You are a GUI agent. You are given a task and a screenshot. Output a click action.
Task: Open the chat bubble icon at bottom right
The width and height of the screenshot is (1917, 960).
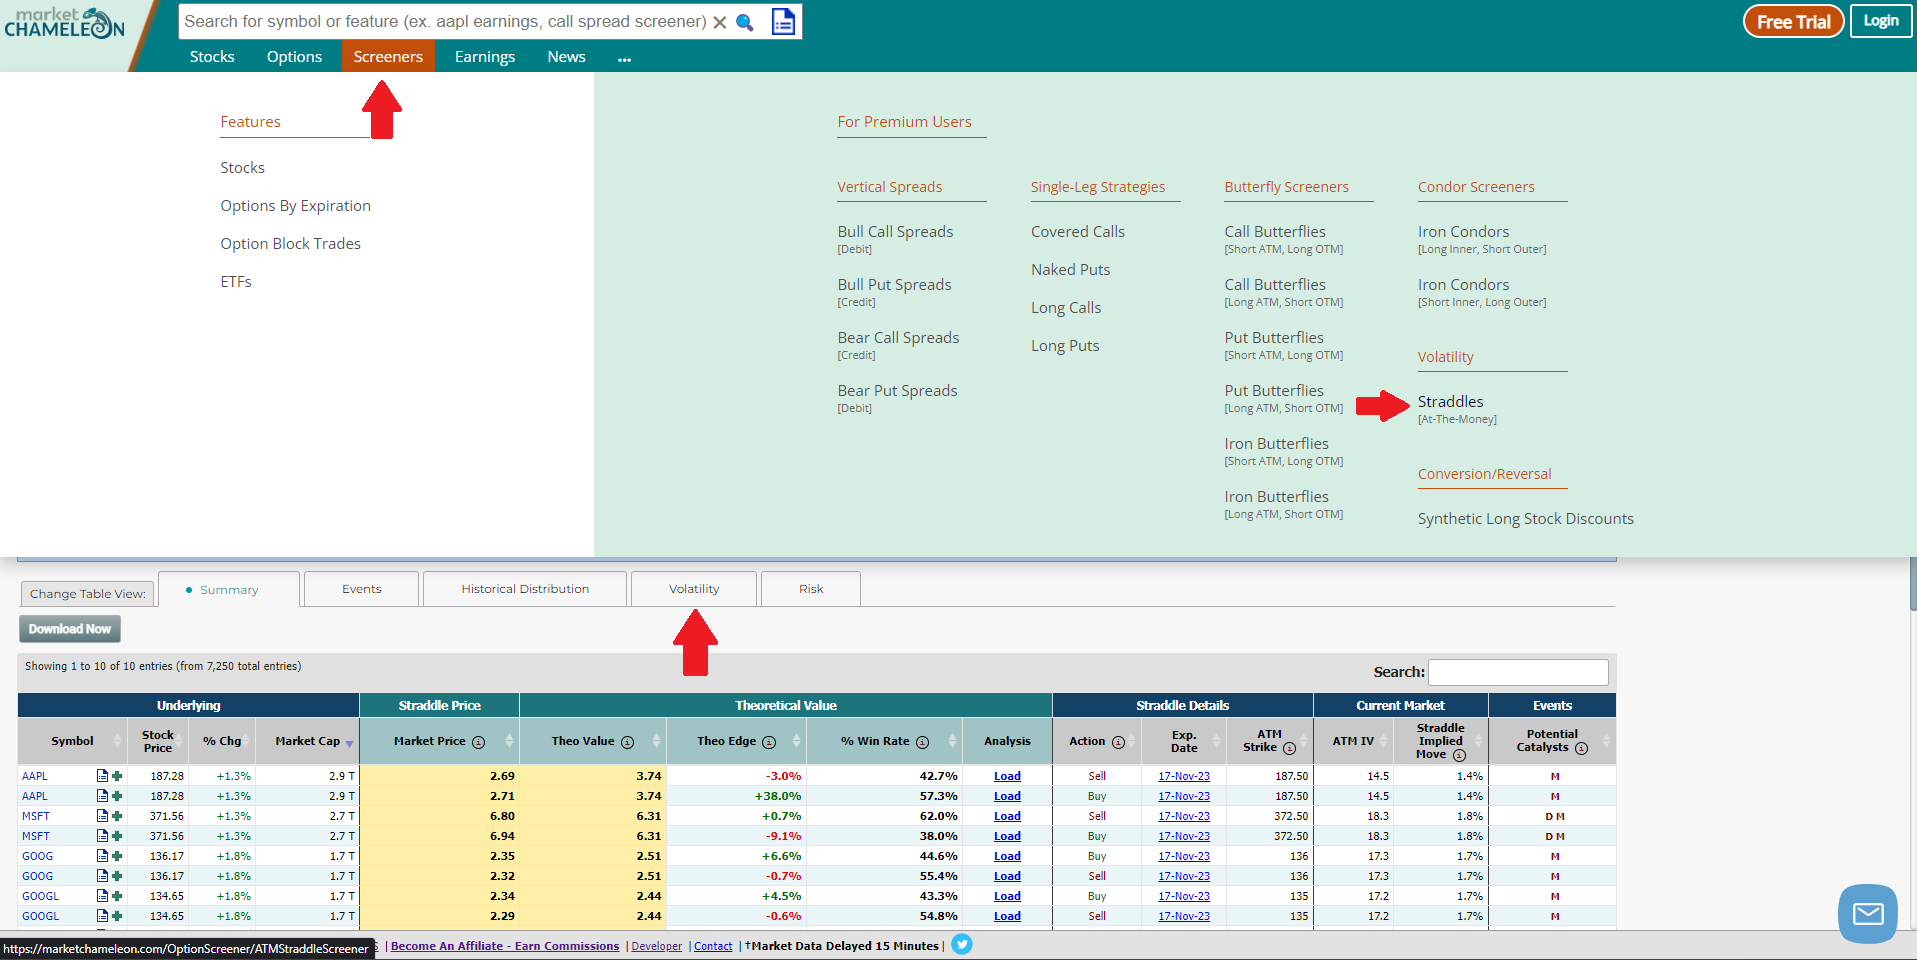click(1866, 913)
